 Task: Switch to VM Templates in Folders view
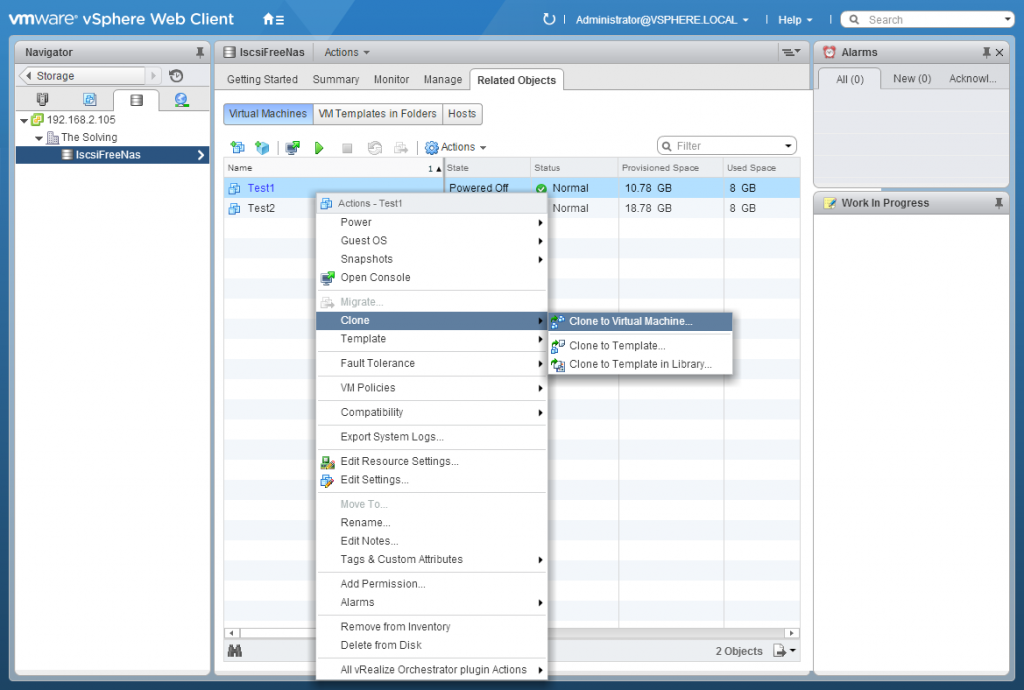coord(377,114)
